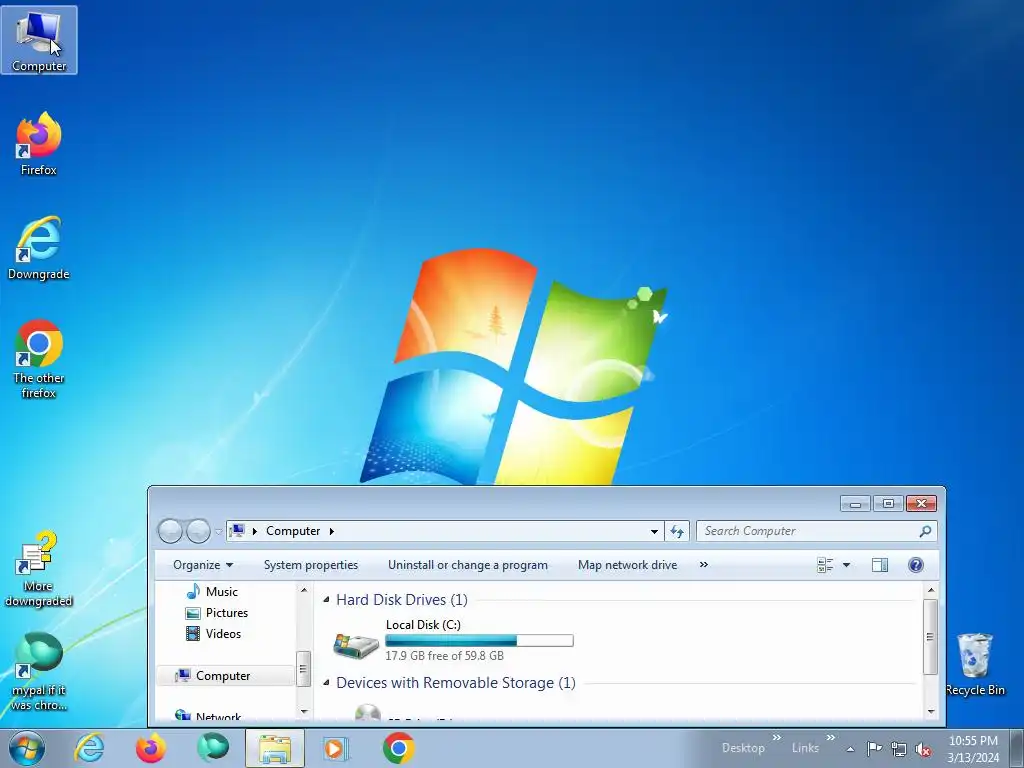
Task: Toggle the preview pane
Action: tap(880, 565)
